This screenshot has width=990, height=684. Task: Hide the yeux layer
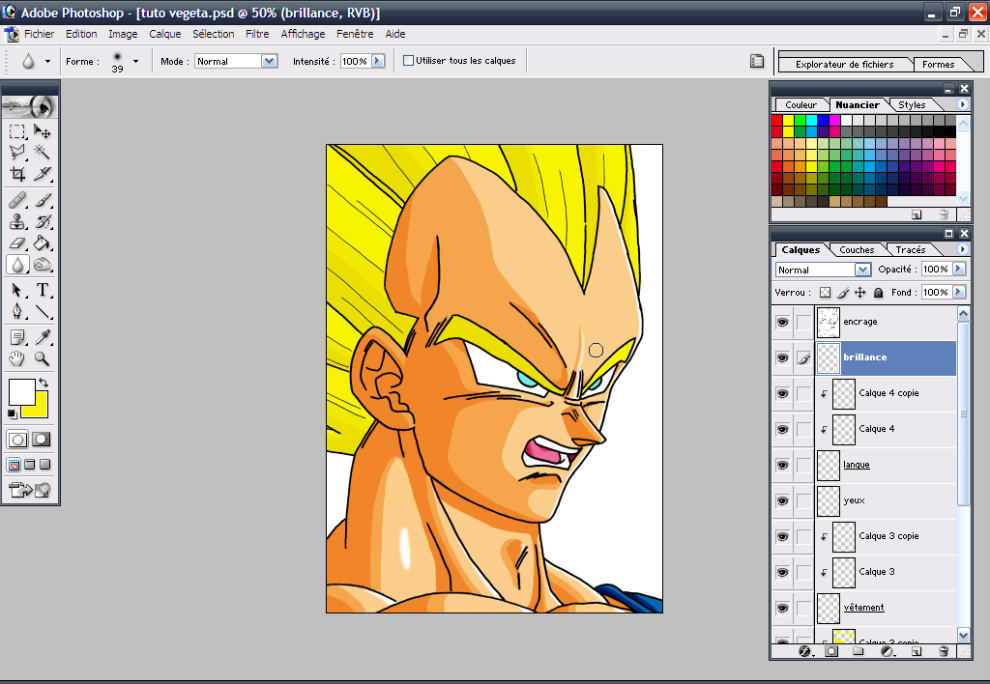[x=782, y=501]
